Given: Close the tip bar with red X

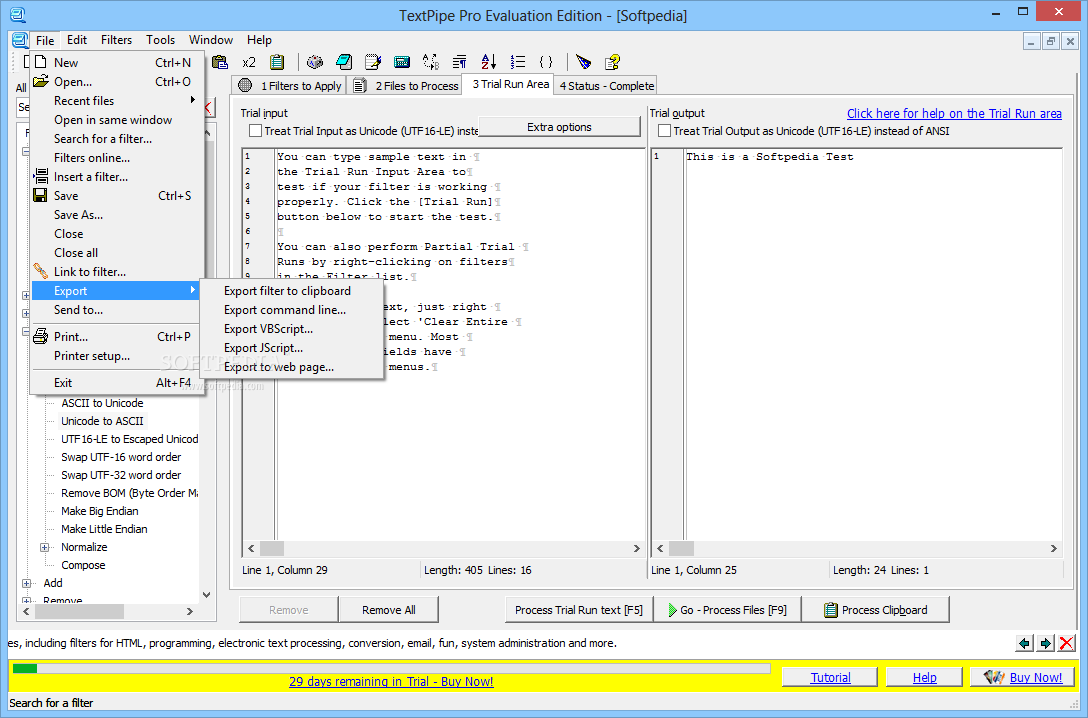Looking at the screenshot, I should pos(1067,643).
